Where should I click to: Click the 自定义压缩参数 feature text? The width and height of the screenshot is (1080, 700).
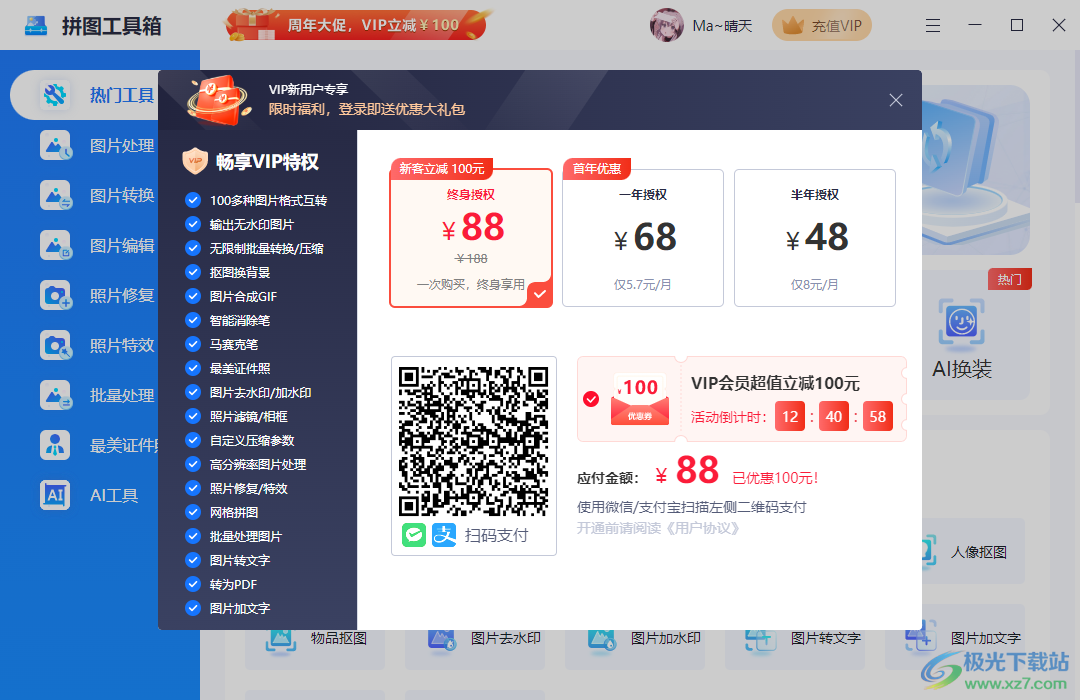(252, 440)
